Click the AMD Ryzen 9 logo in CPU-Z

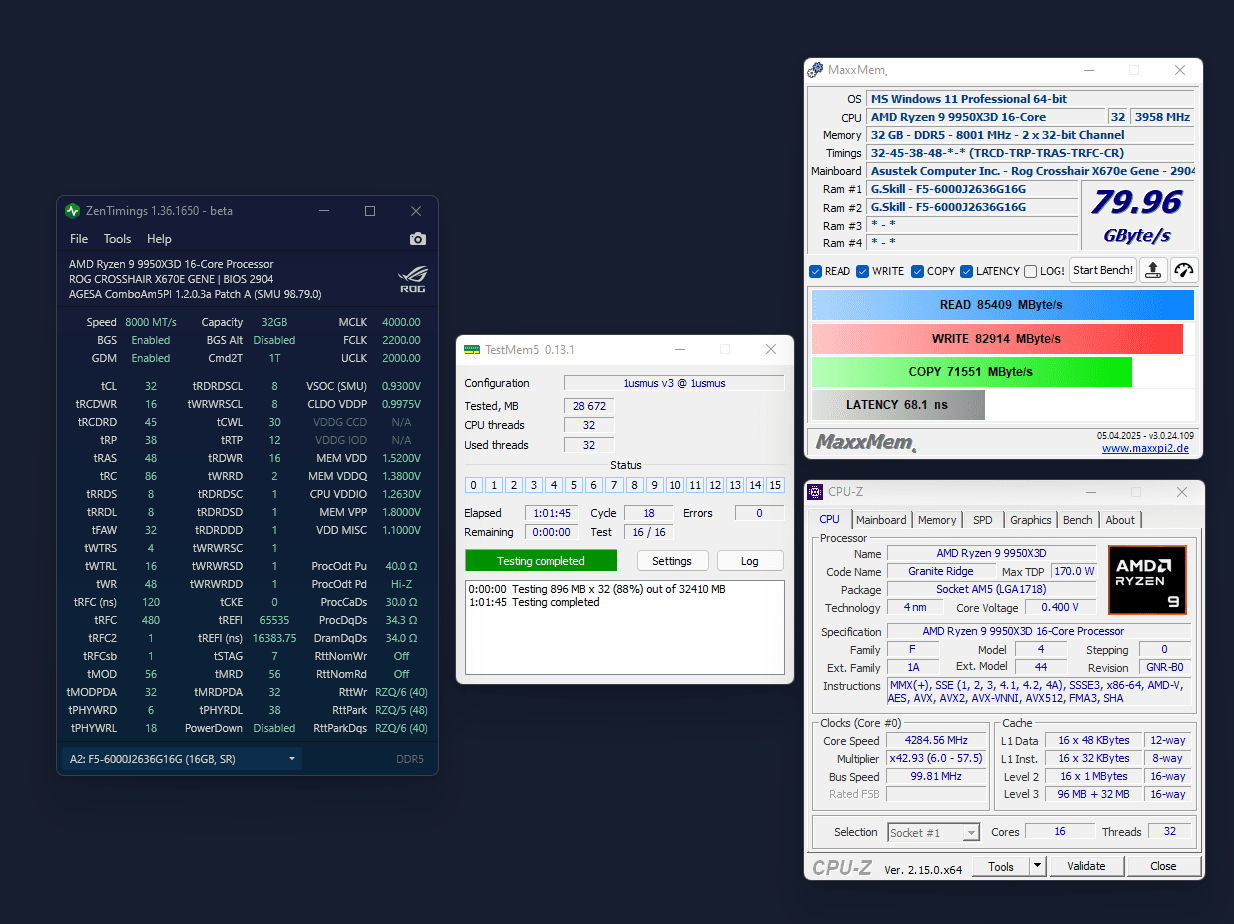(x=1147, y=580)
